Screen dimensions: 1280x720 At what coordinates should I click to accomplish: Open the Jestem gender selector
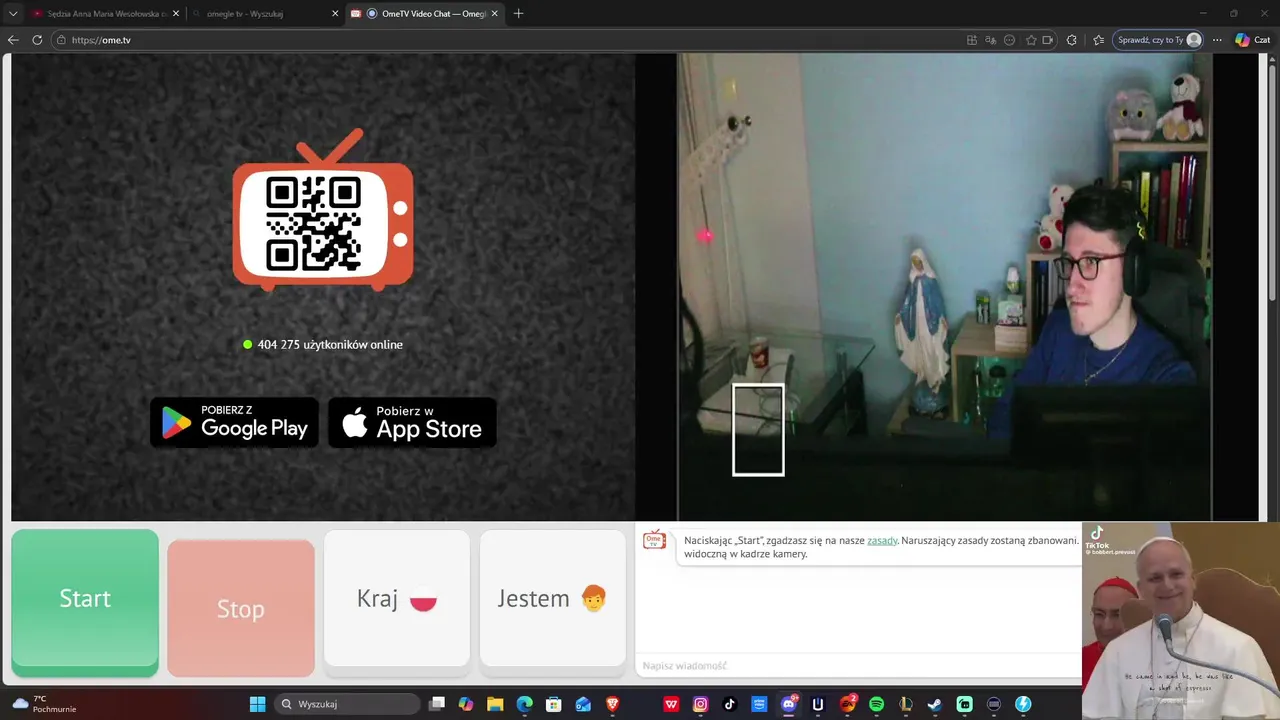click(x=552, y=598)
